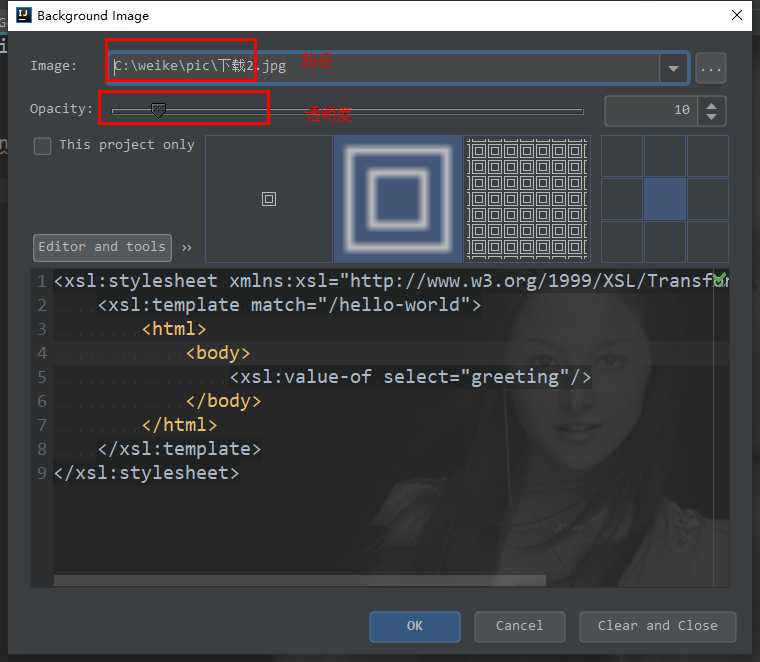
Task: Click the Opacity: label
Action: point(61,109)
